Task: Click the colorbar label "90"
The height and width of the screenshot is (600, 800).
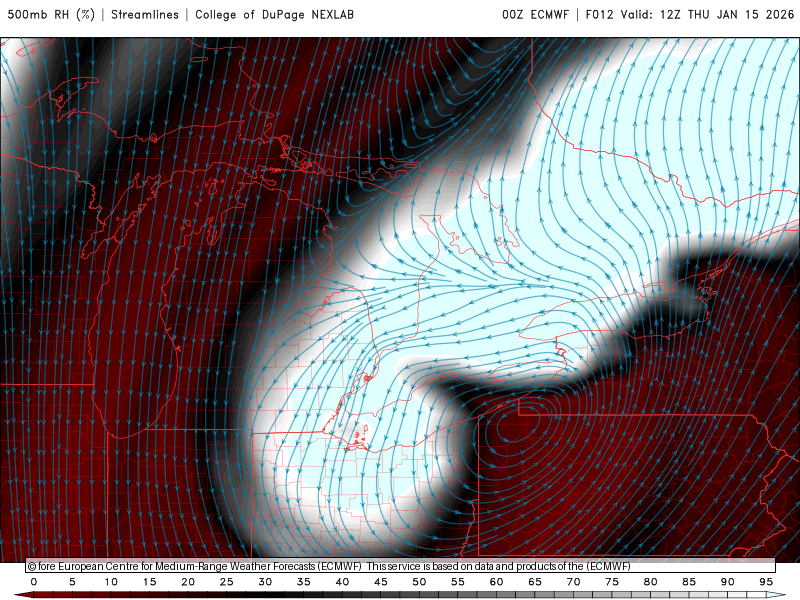Action: tap(727, 582)
